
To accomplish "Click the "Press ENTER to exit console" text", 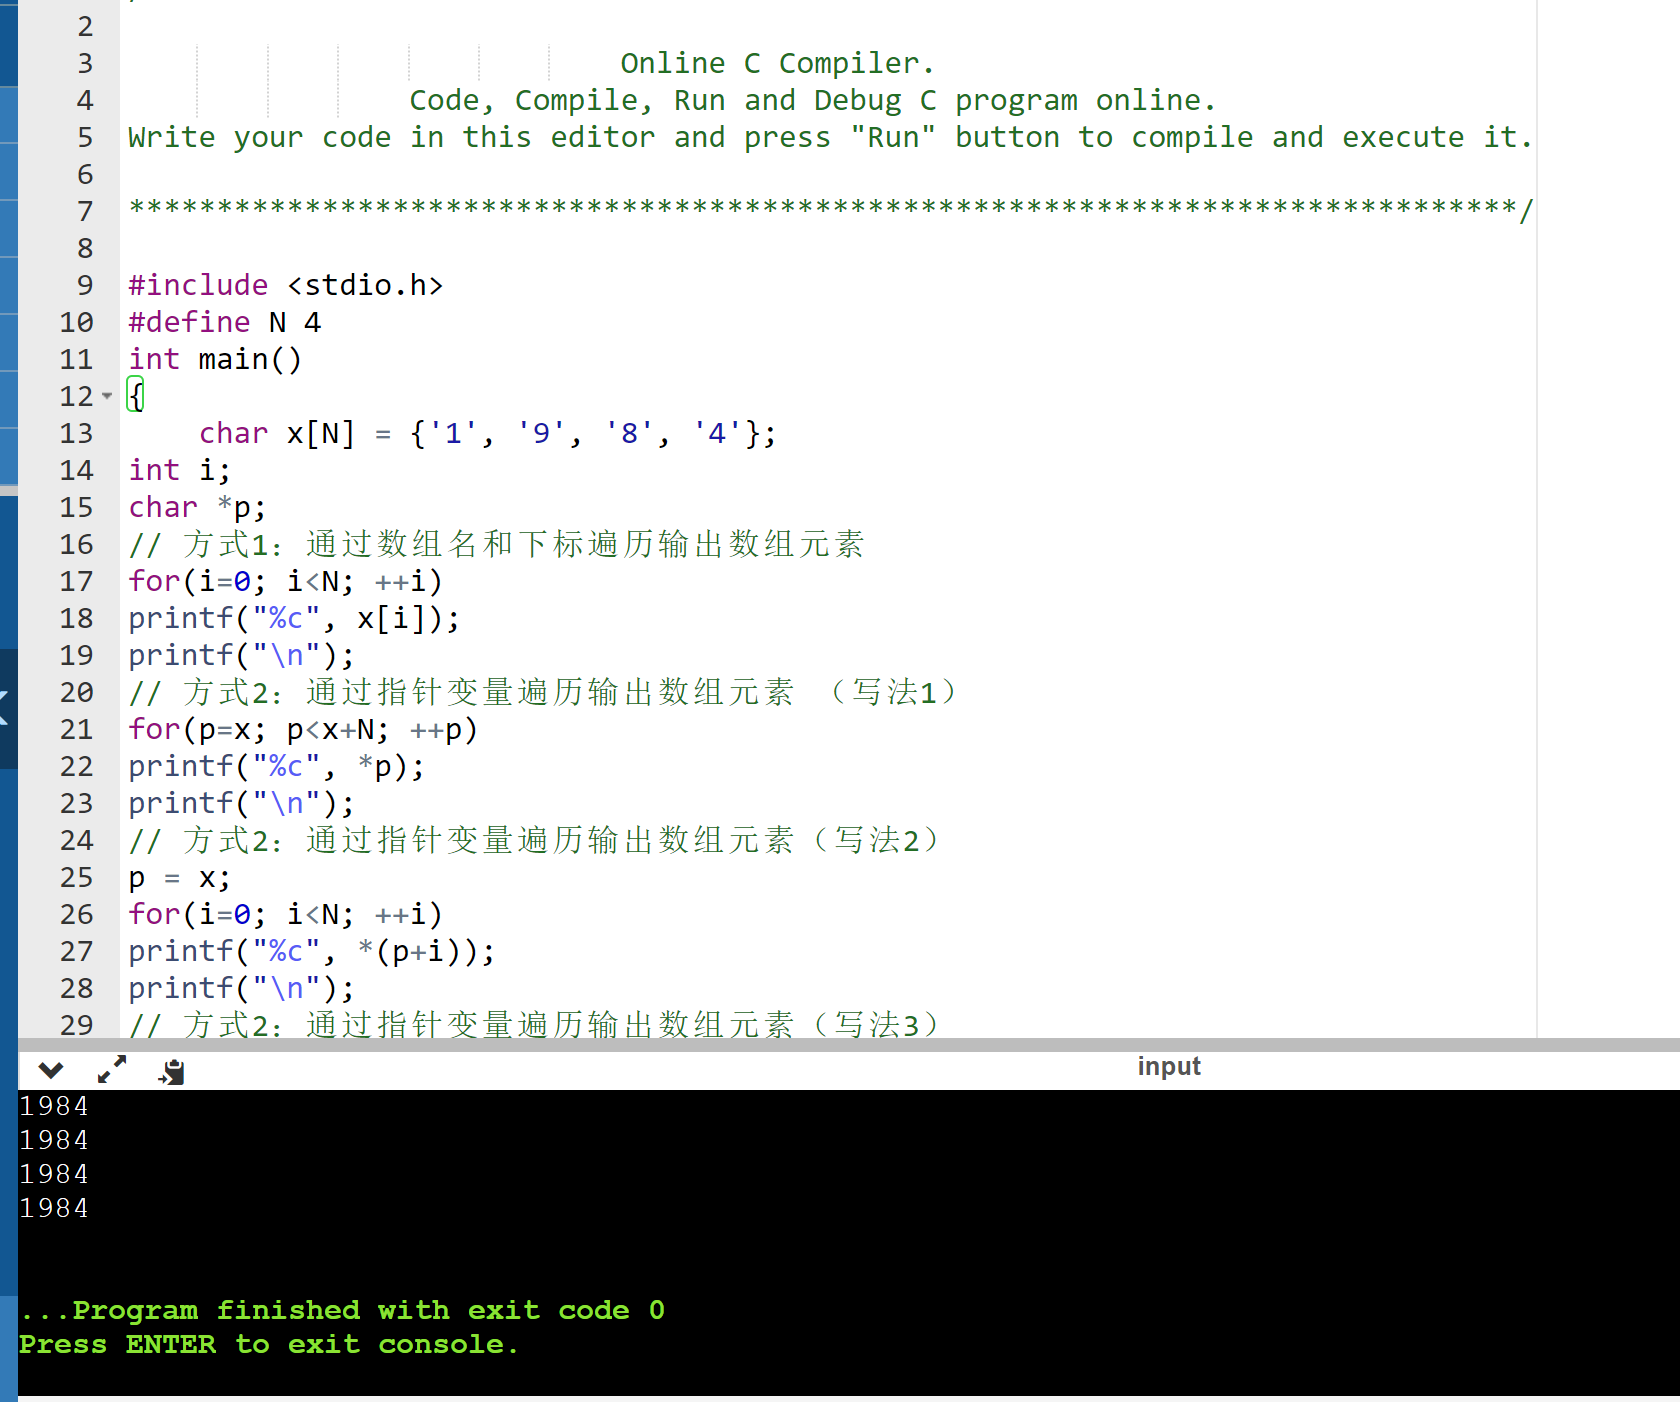I will click(x=268, y=1345).
